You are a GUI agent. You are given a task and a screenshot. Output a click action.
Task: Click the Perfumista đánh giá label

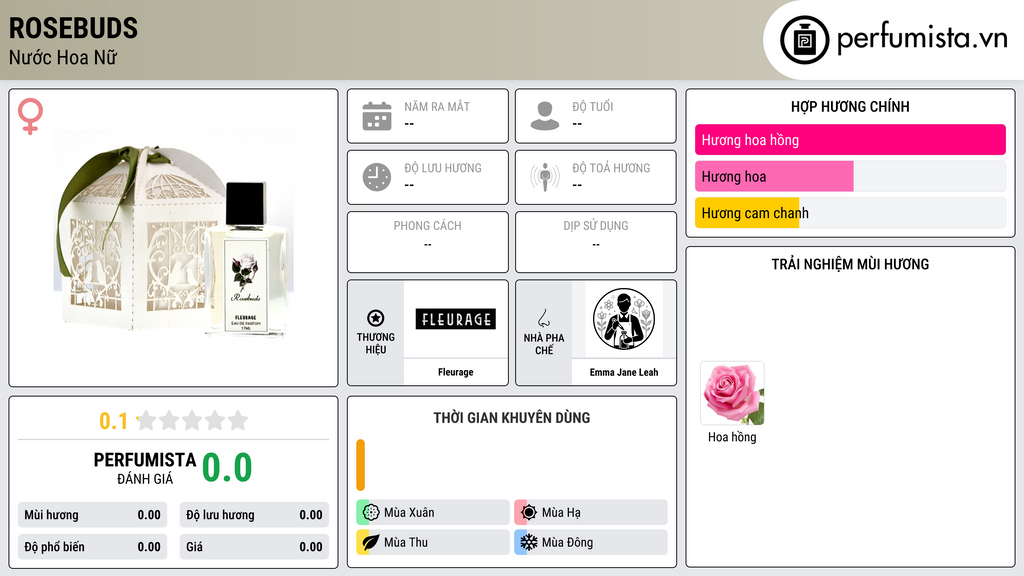[x=145, y=468]
